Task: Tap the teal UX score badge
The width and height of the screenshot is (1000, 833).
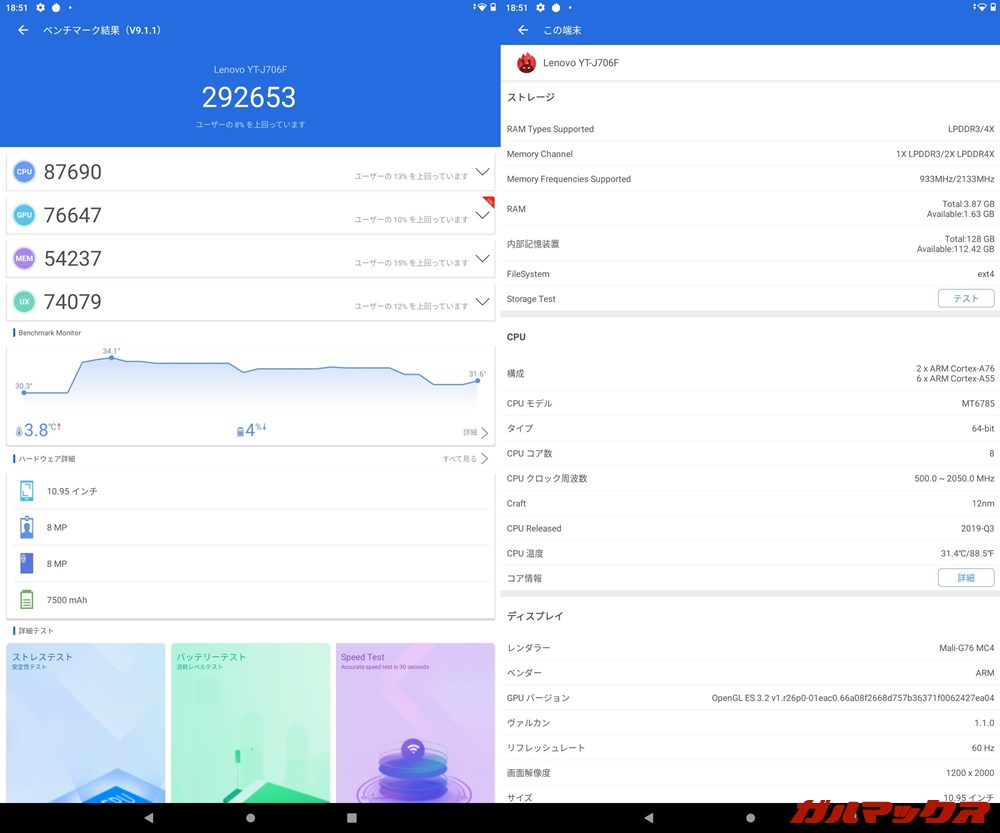Action: tap(24, 302)
